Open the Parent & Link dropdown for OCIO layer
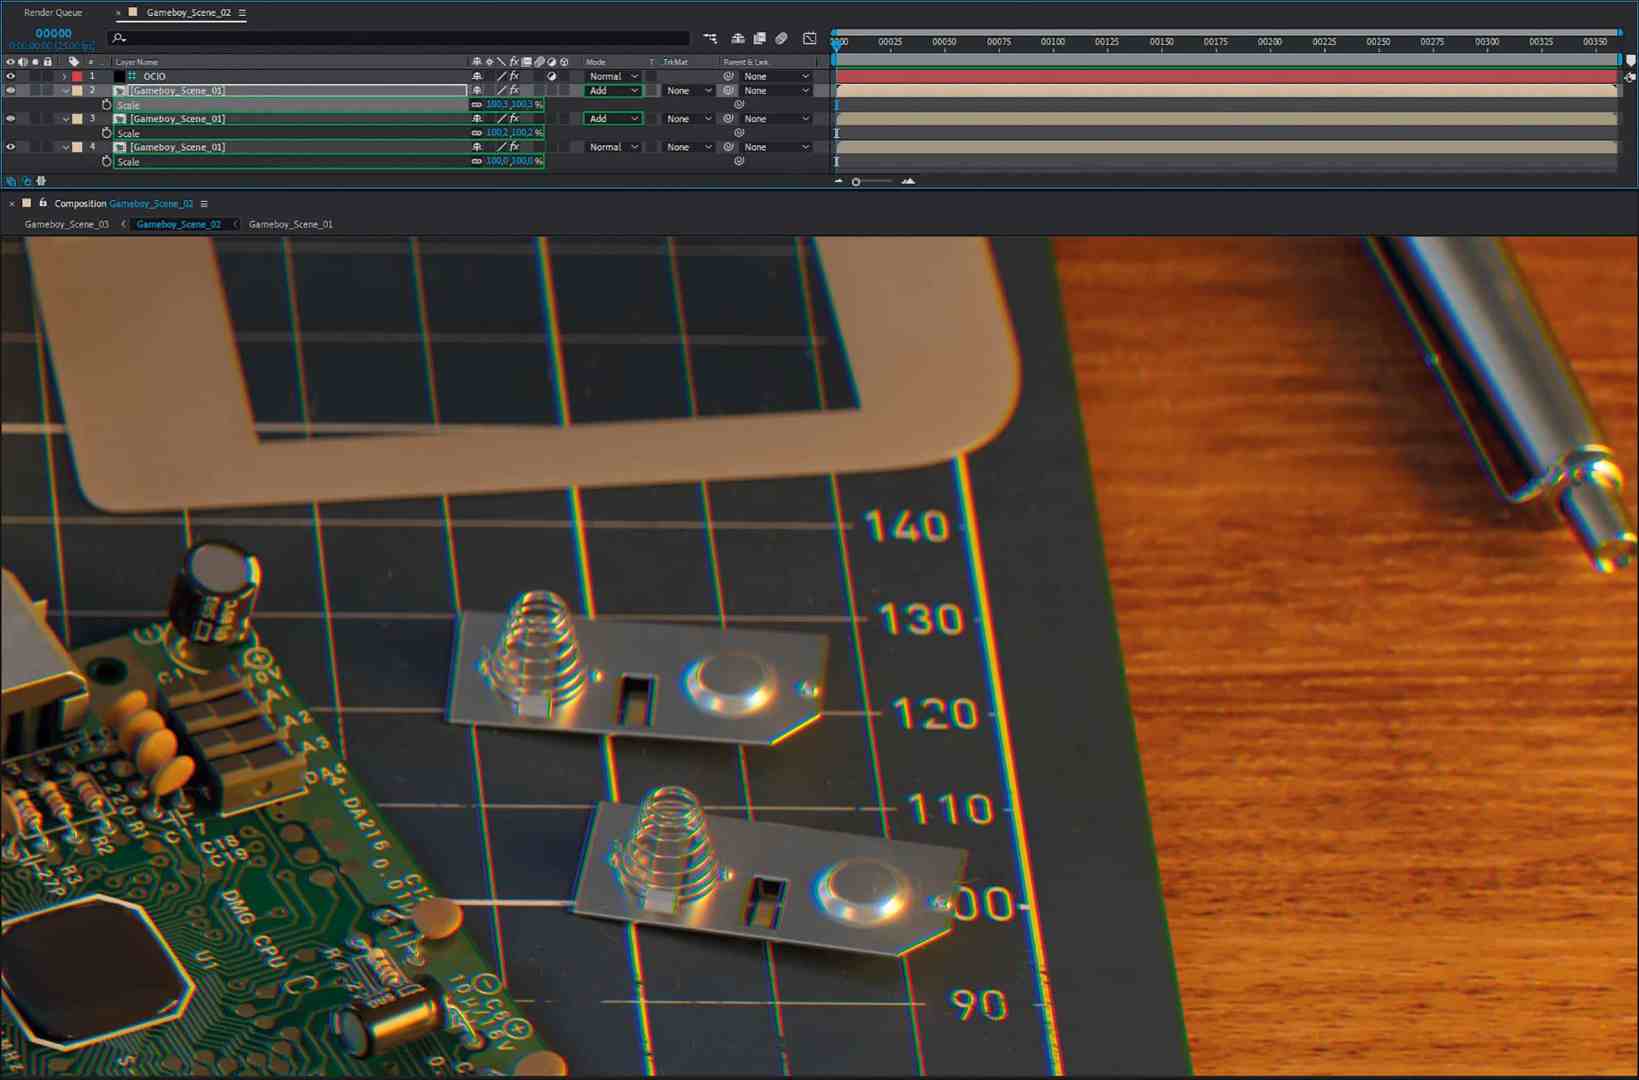 click(777, 76)
